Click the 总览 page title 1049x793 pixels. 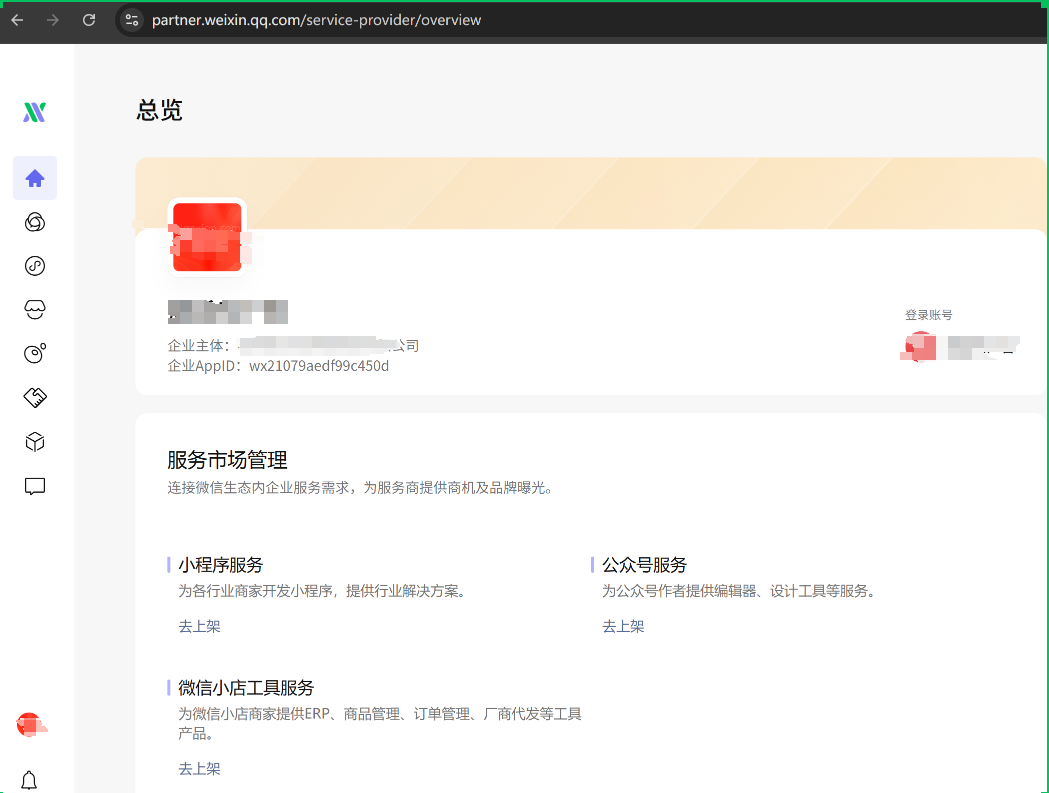click(159, 110)
